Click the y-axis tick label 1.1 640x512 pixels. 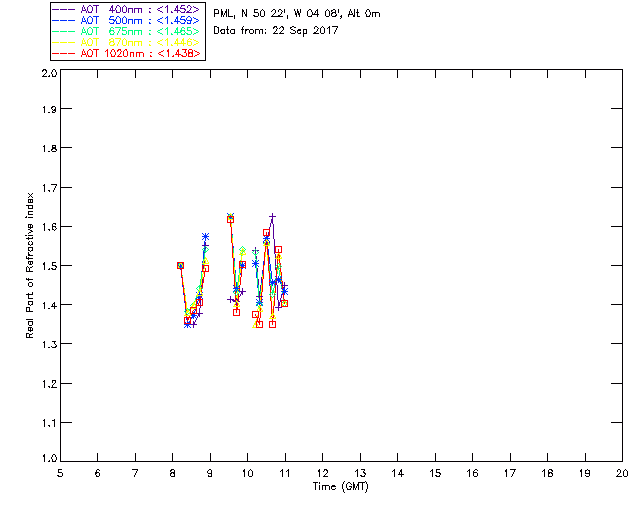tap(49, 423)
